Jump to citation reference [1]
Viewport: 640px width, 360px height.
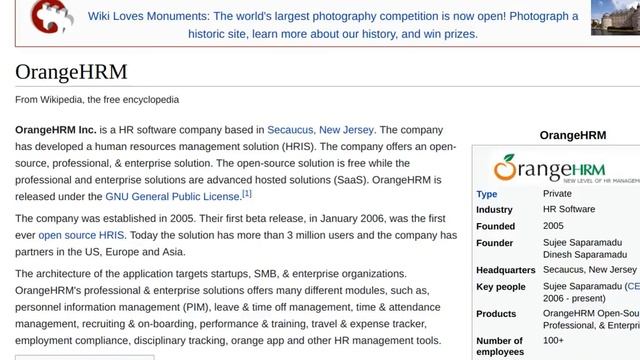(247, 193)
